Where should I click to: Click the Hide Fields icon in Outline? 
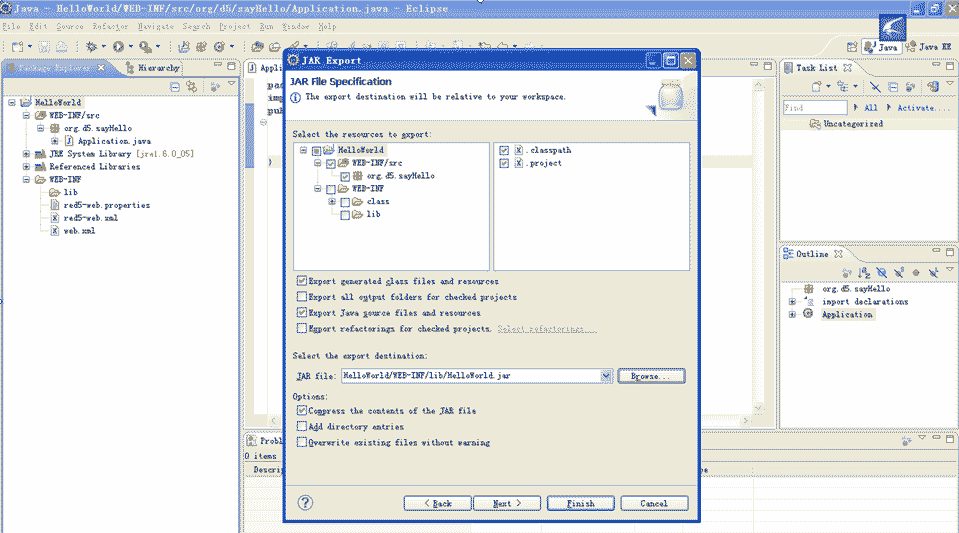pyautogui.click(x=881, y=273)
